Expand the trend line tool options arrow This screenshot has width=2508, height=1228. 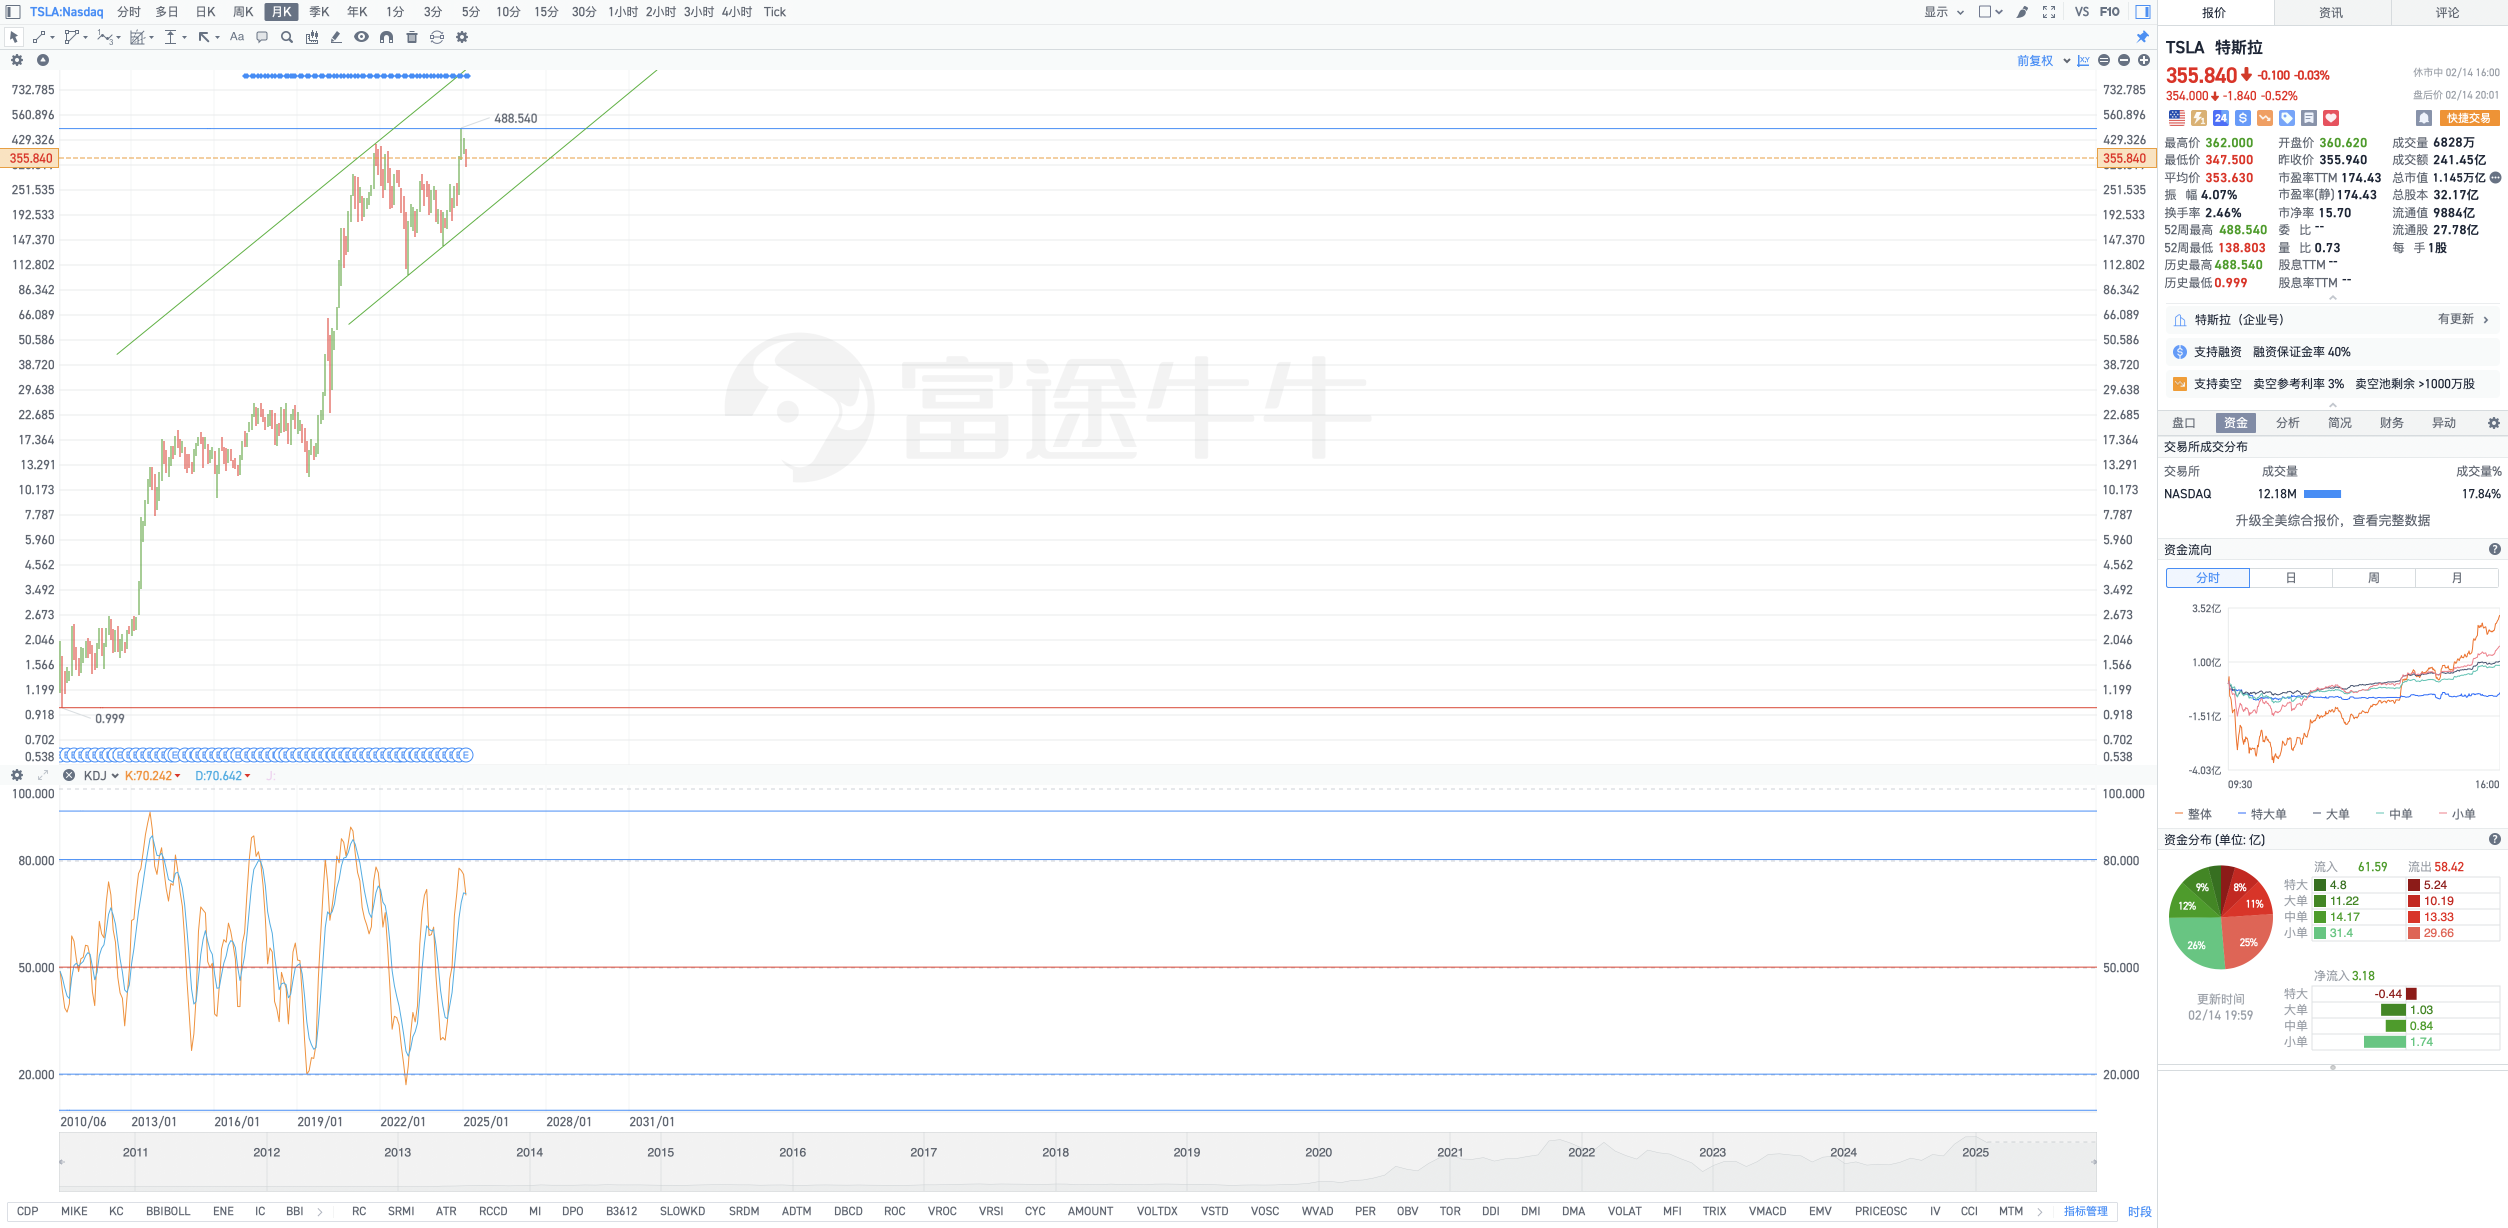pyautogui.click(x=52, y=38)
